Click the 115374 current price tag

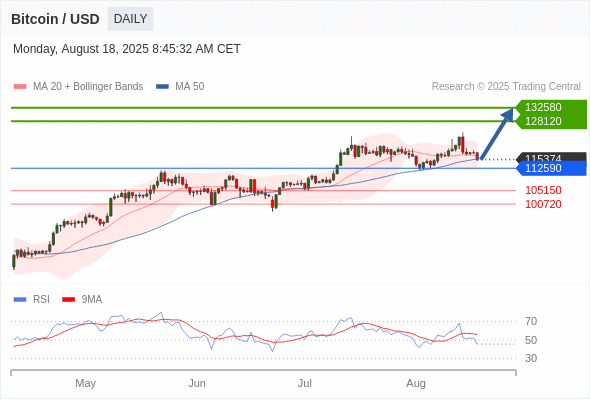coord(551,157)
